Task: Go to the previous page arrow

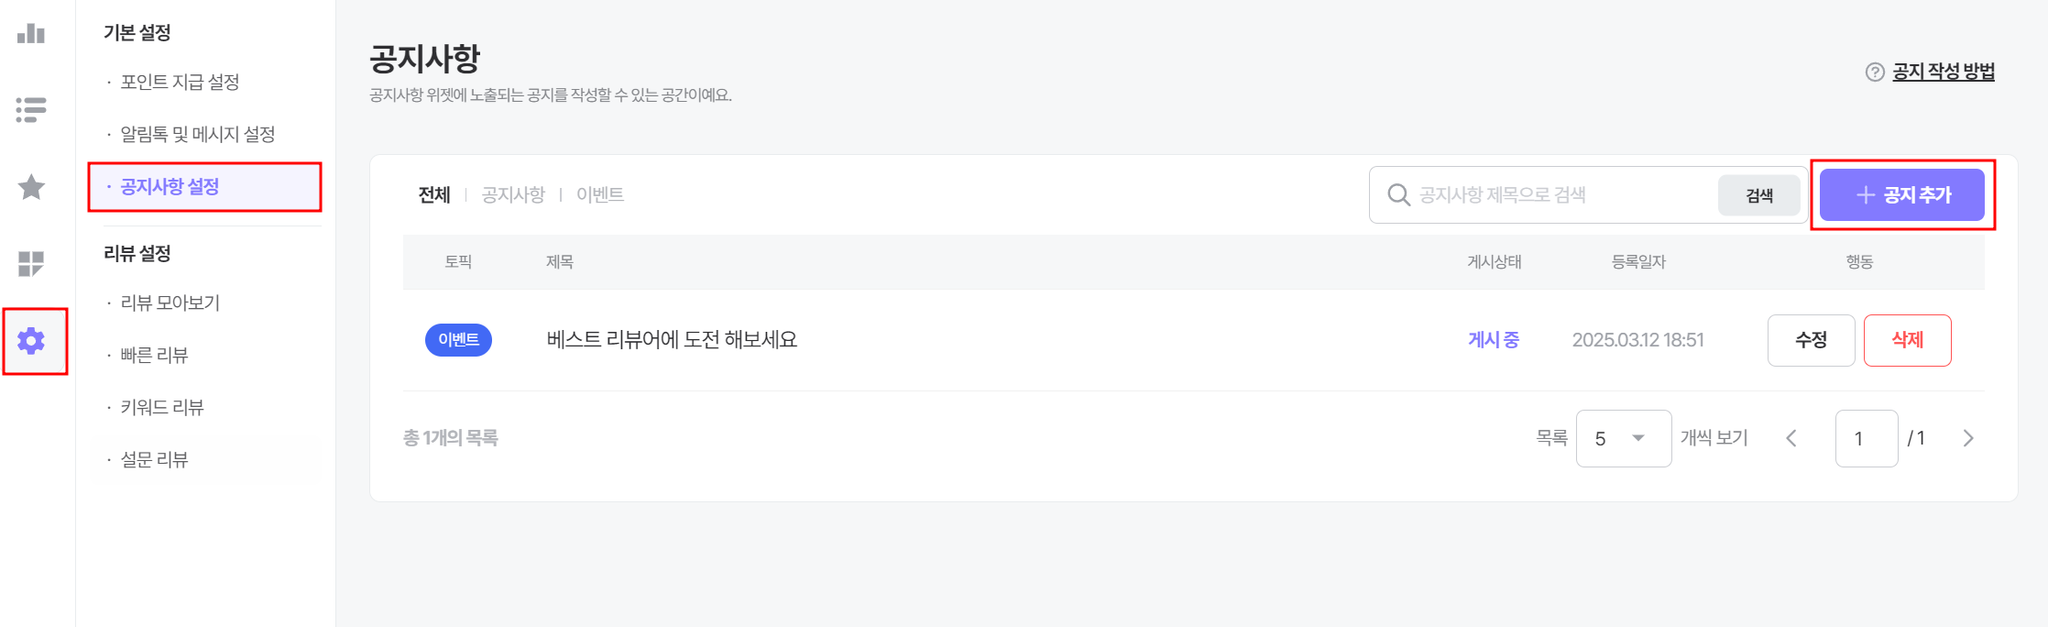Action: click(x=1791, y=438)
